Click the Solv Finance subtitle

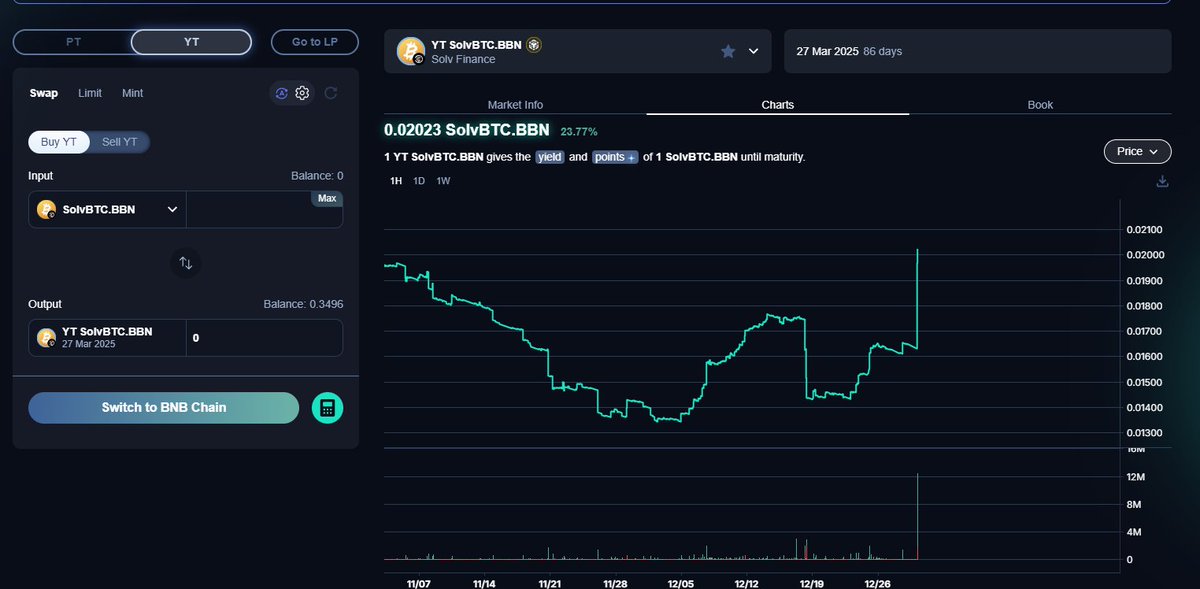[x=464, y=60]
